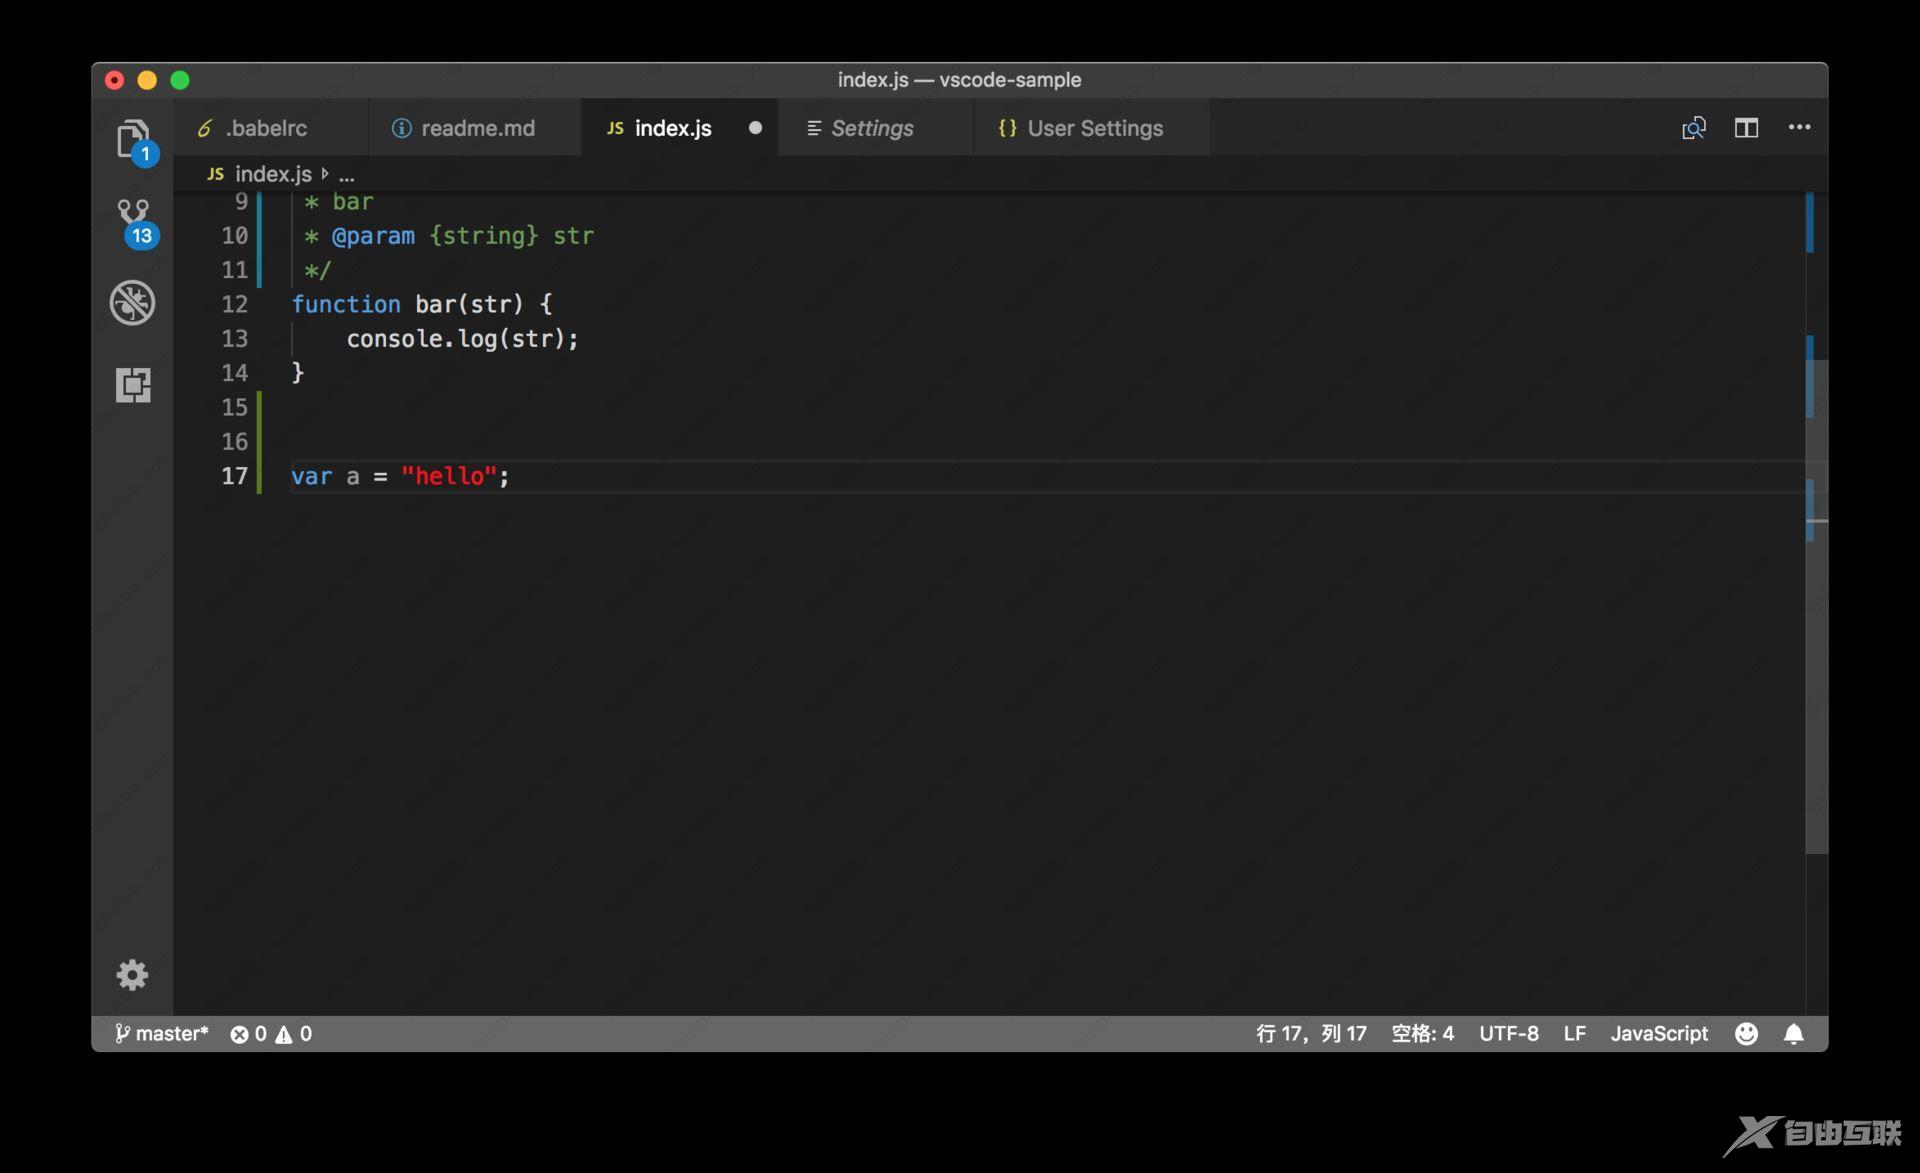Click the function keyword on line 12

pyautogui.click(x=346, y=304)
